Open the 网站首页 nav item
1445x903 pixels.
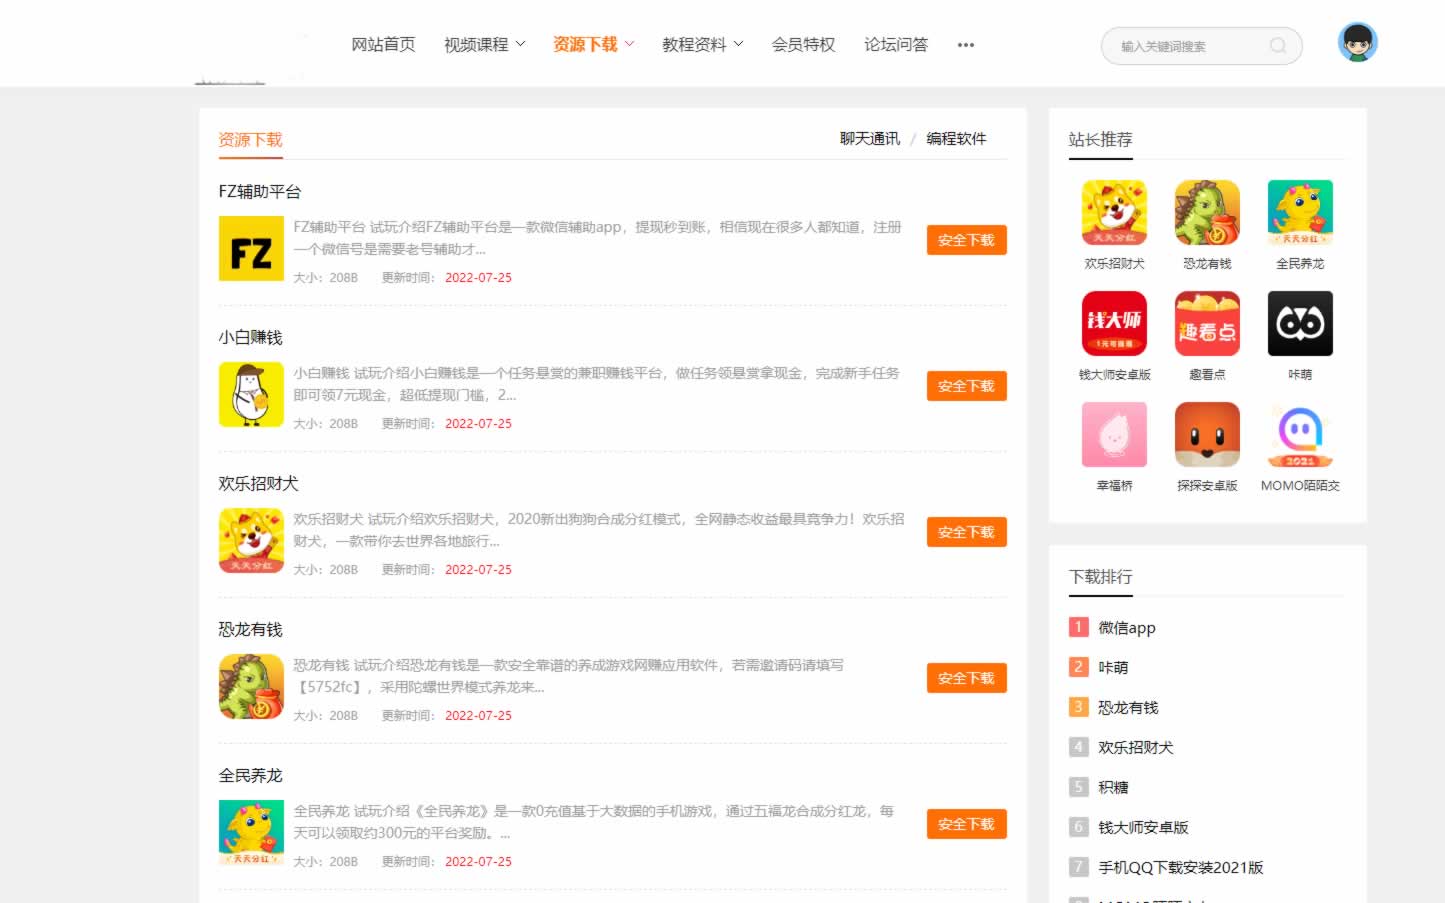pos(383,45)
